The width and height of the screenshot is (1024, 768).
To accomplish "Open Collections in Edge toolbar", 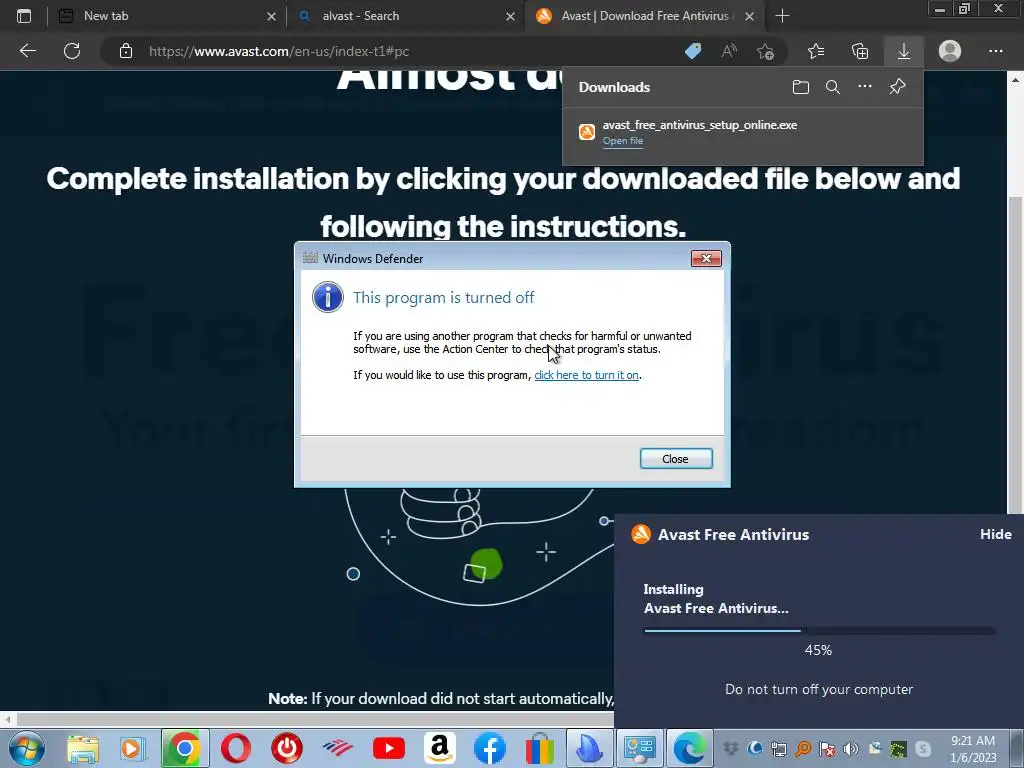I will point(860,51).
